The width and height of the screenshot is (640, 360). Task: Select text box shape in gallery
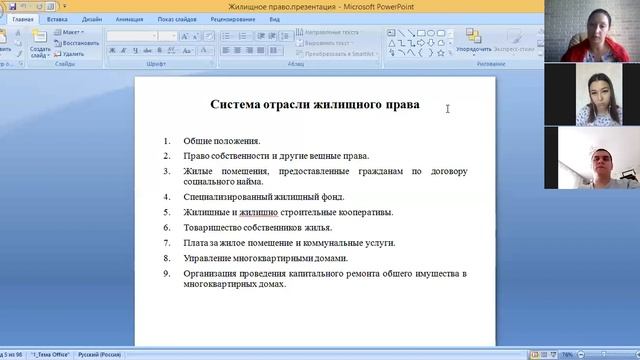pyautogui.click(x=391, y=33)
